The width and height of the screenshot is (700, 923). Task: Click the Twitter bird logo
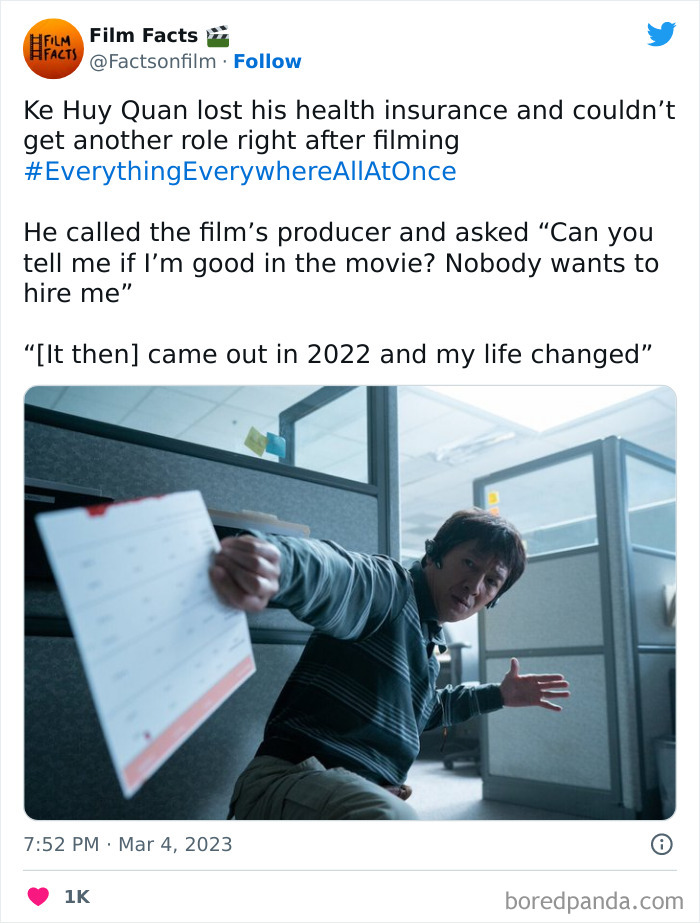point(662,33)
